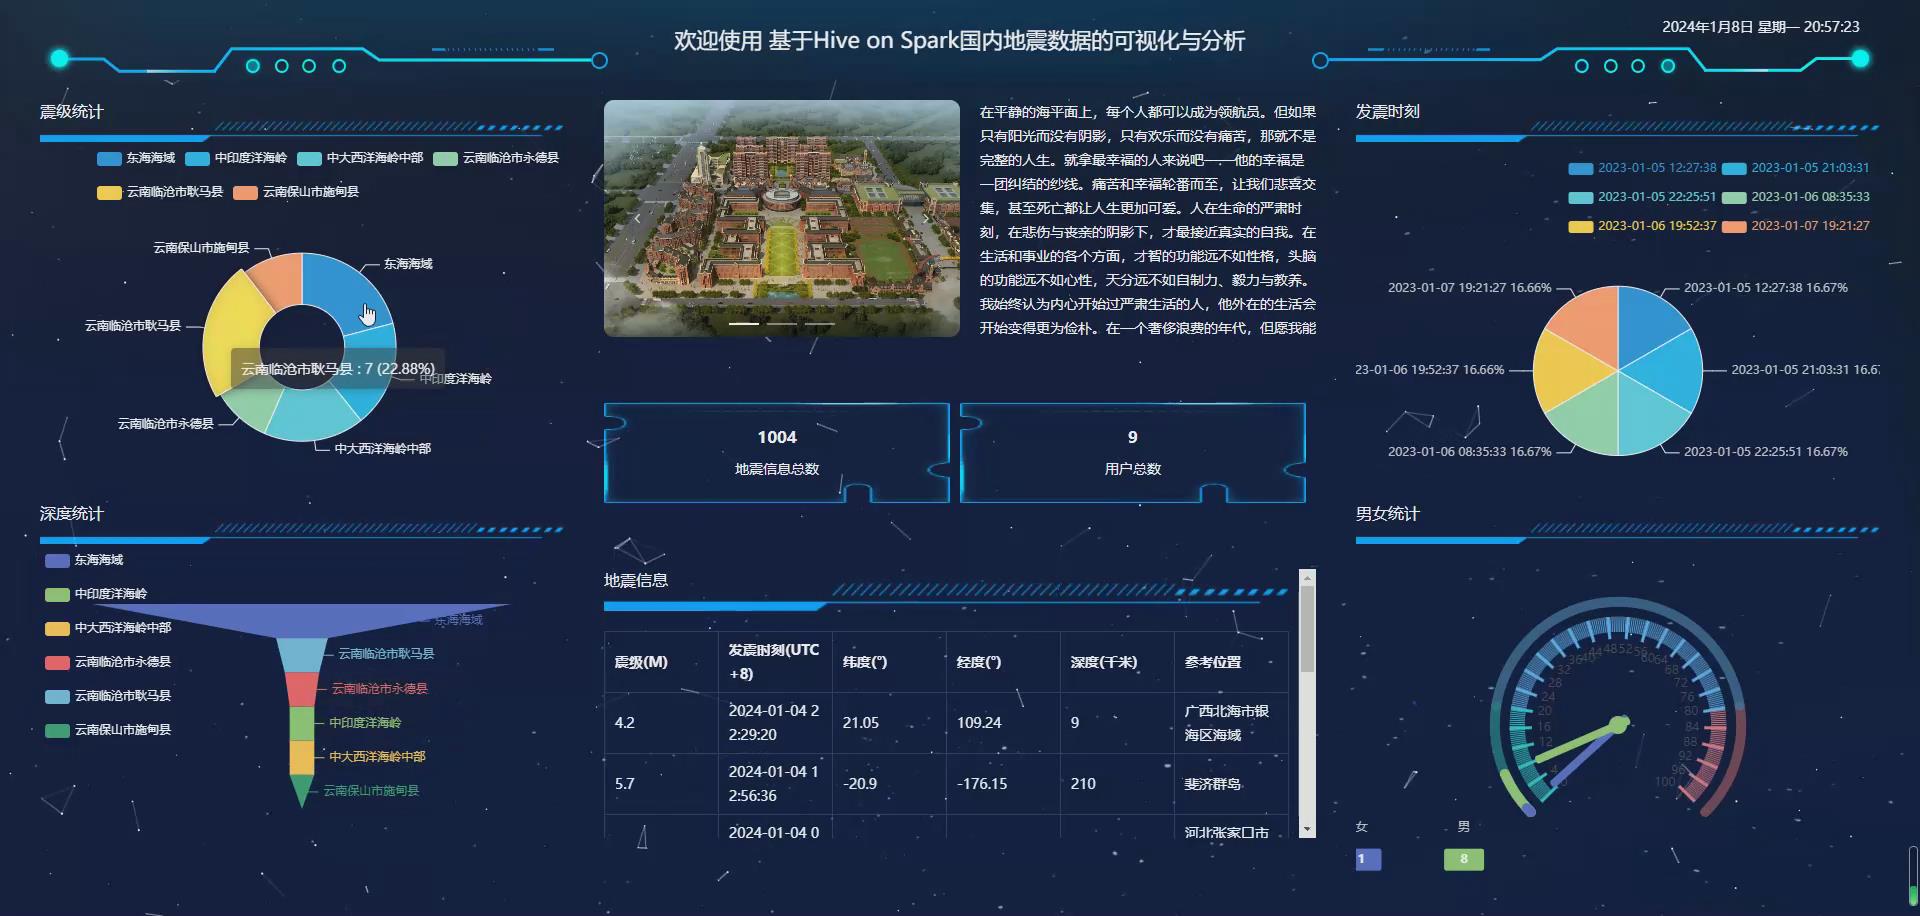Click the 1004 地震信息总数 card
The image size is (1920, 916).
(x=776, y=452)
